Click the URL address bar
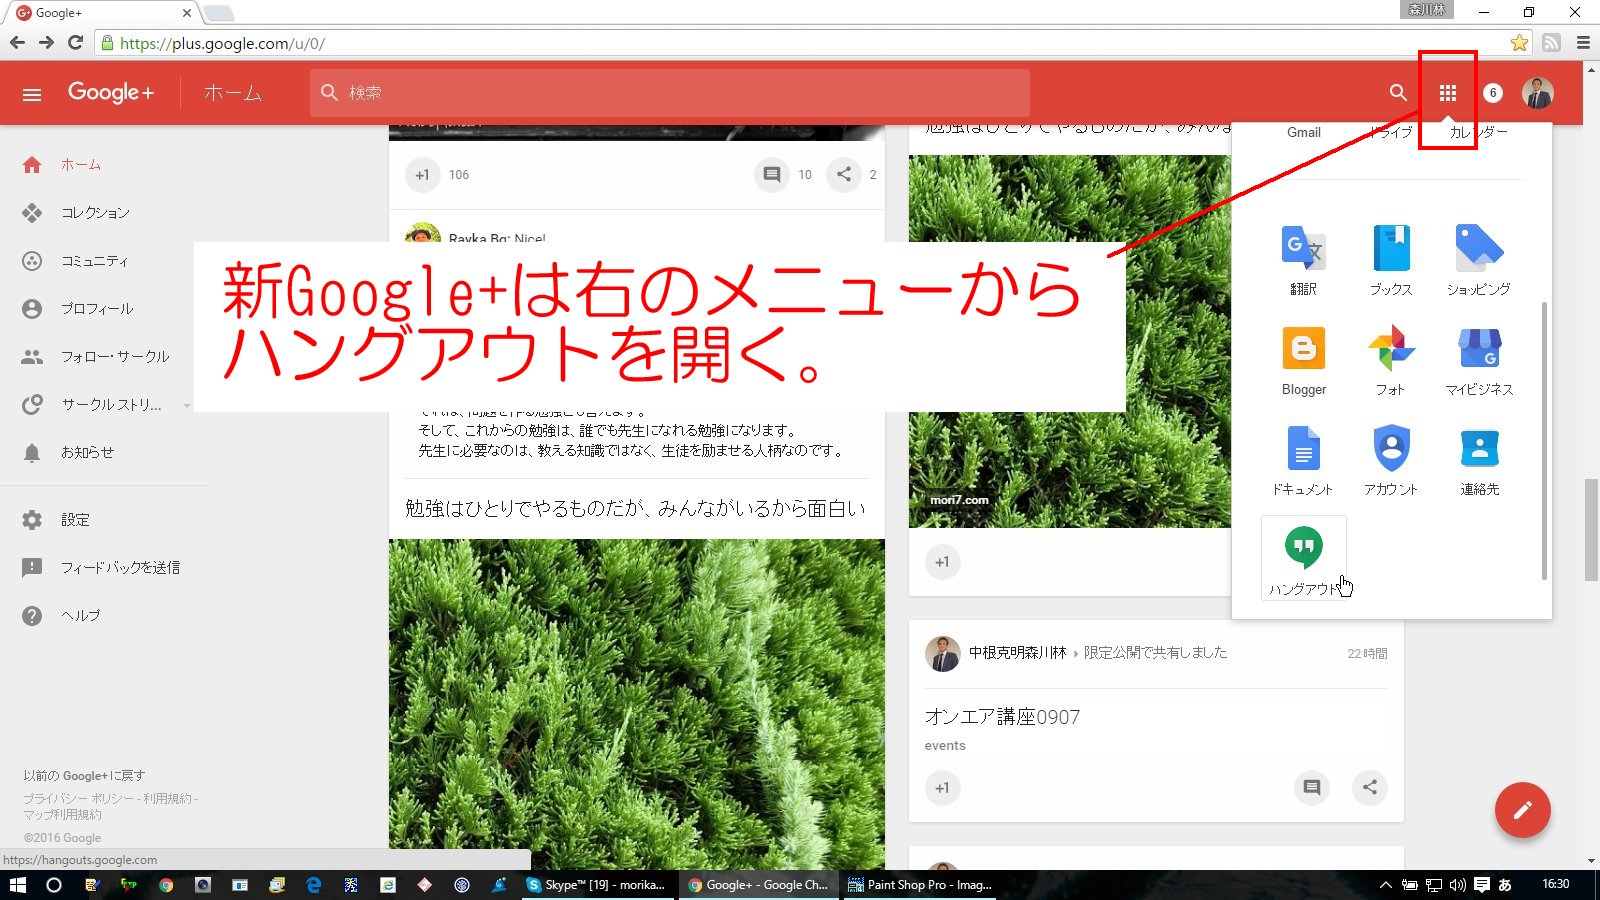Image resolution: width=1600 pixels, height=900 pixels. click(x=800, y=43)
